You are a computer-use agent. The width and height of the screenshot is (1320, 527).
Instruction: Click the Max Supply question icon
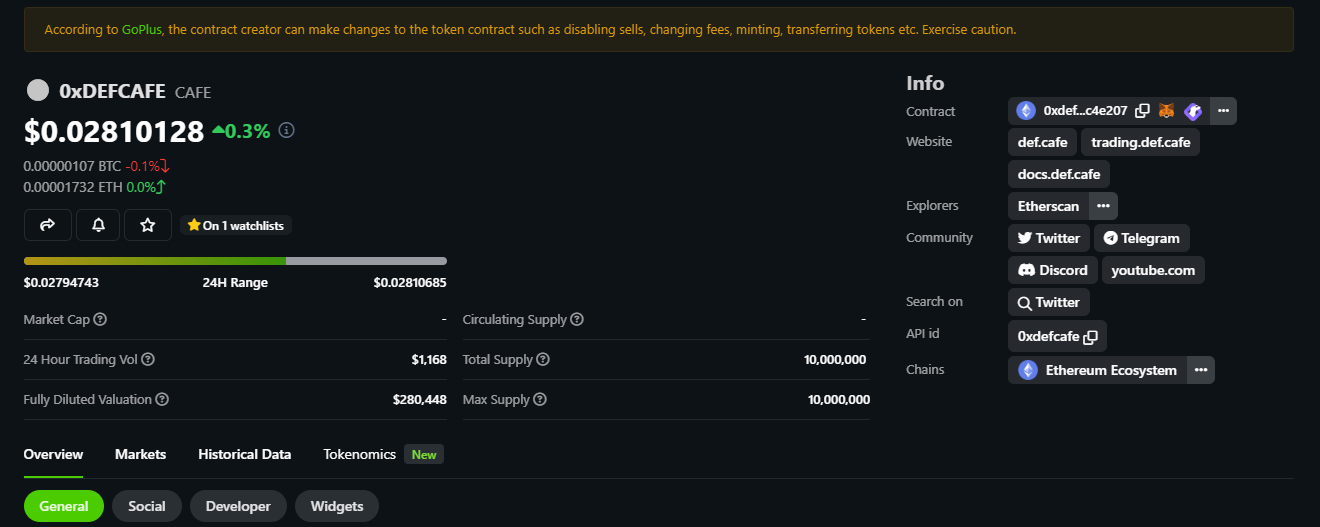540,400
